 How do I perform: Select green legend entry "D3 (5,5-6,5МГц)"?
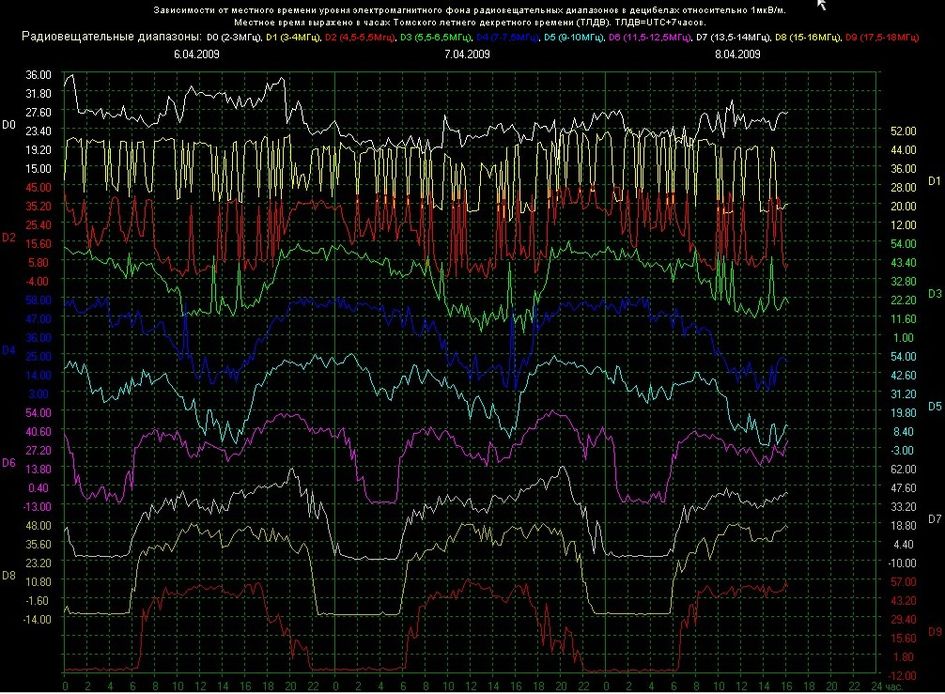pos(436,37)
